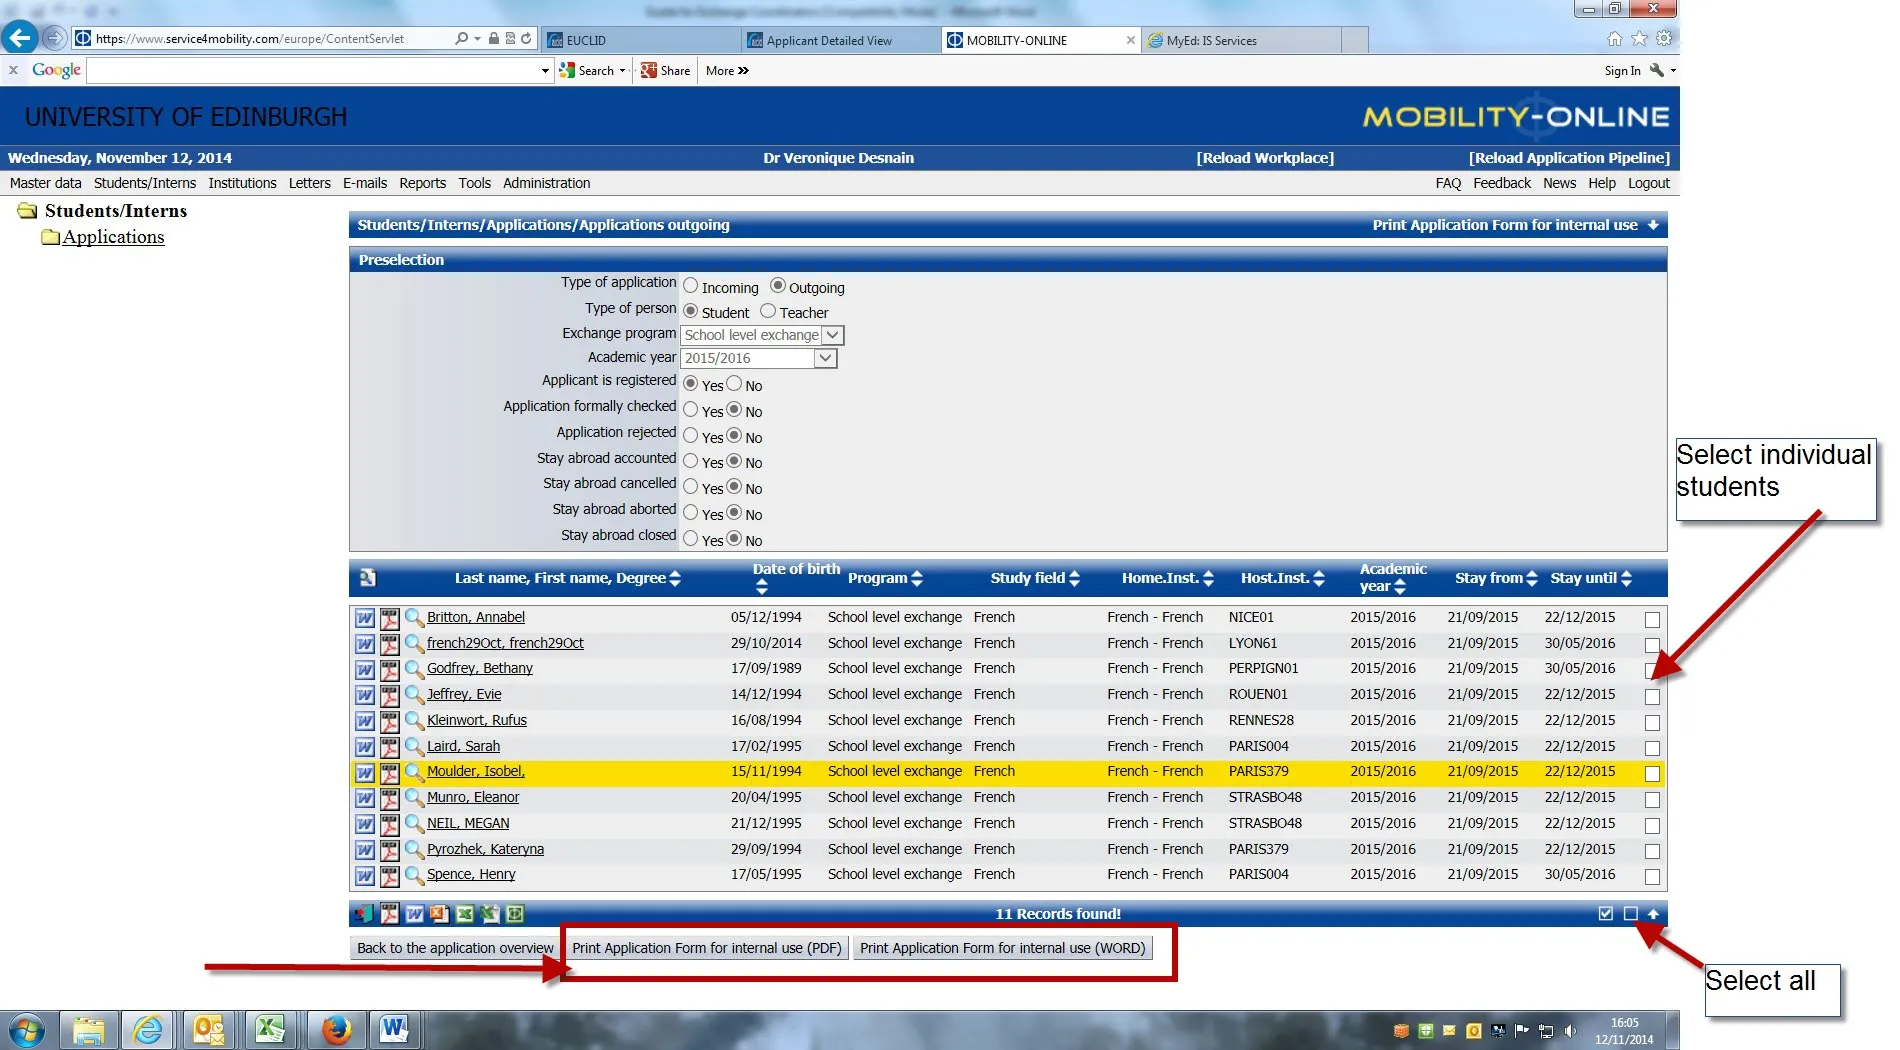This screenshot has height=1050, width=1900.
Task: Check the row checkbox for Munro, Eleanor
Action: [1653, 800]
